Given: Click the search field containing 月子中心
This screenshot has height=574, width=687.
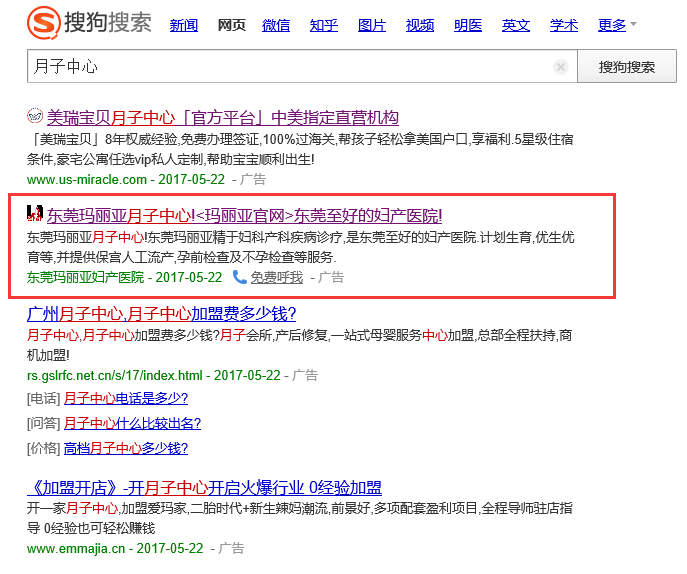Looking at the screenshot, I should [290, 67].
